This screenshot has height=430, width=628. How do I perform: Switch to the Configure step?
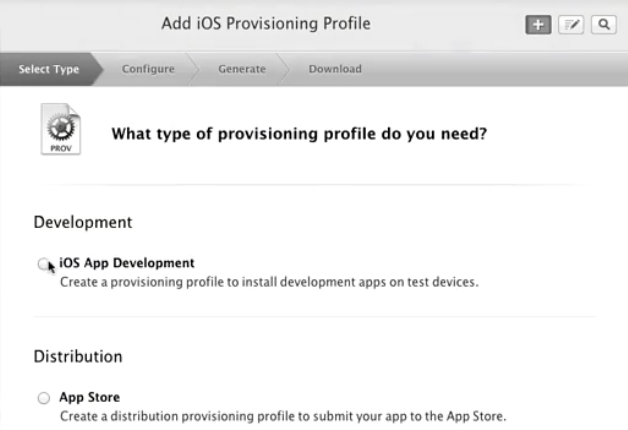(148, 69)
